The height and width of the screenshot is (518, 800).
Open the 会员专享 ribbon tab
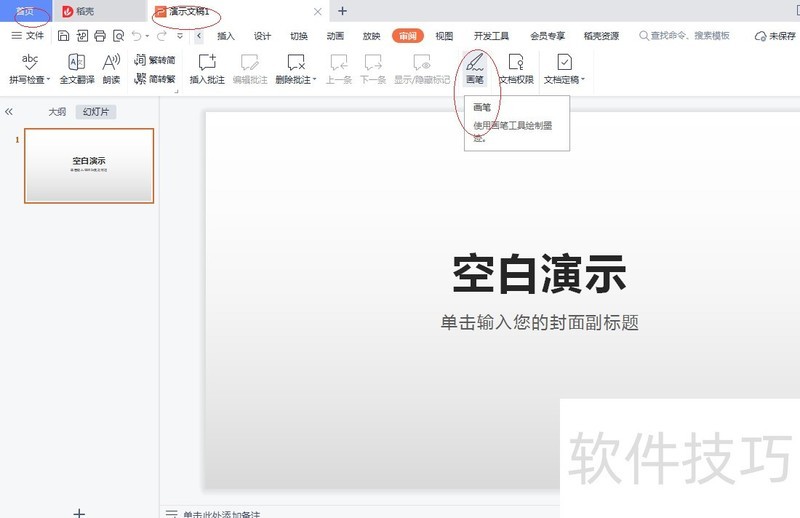(547, 36)
